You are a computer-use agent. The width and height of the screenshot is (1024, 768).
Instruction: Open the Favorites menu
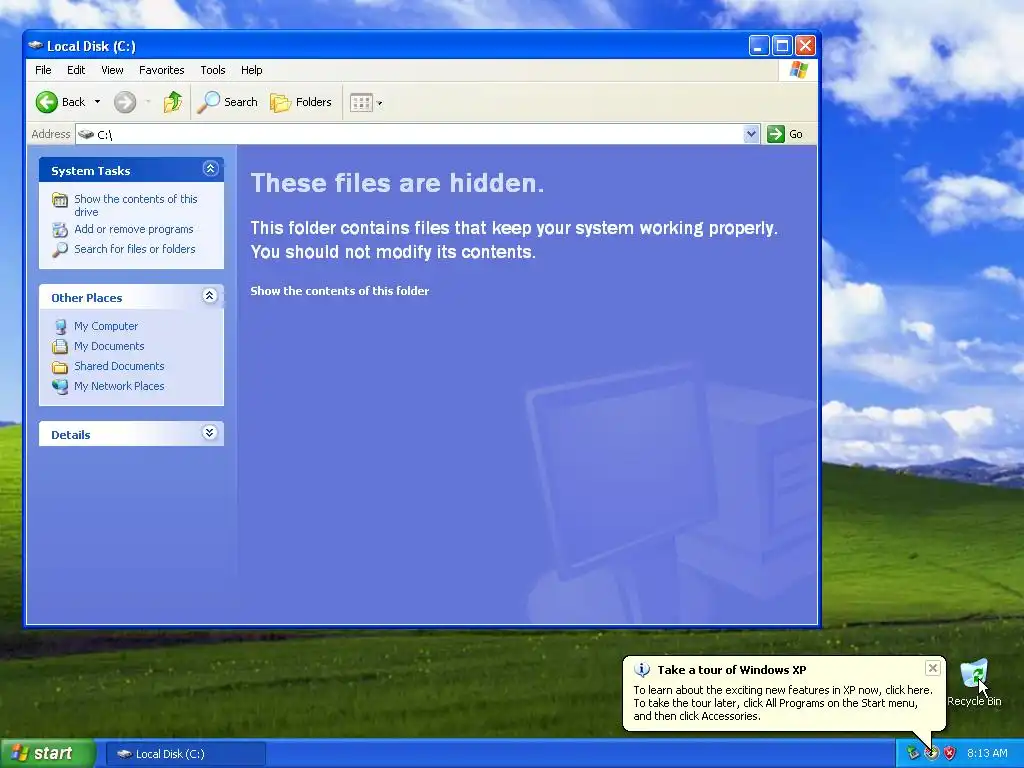click(x=161, y=70)
